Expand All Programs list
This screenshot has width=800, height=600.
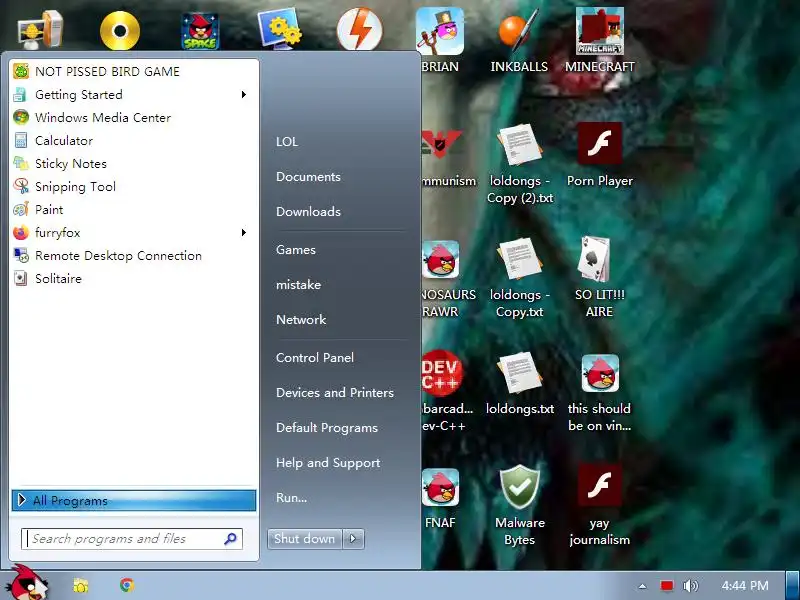[134, 501]
